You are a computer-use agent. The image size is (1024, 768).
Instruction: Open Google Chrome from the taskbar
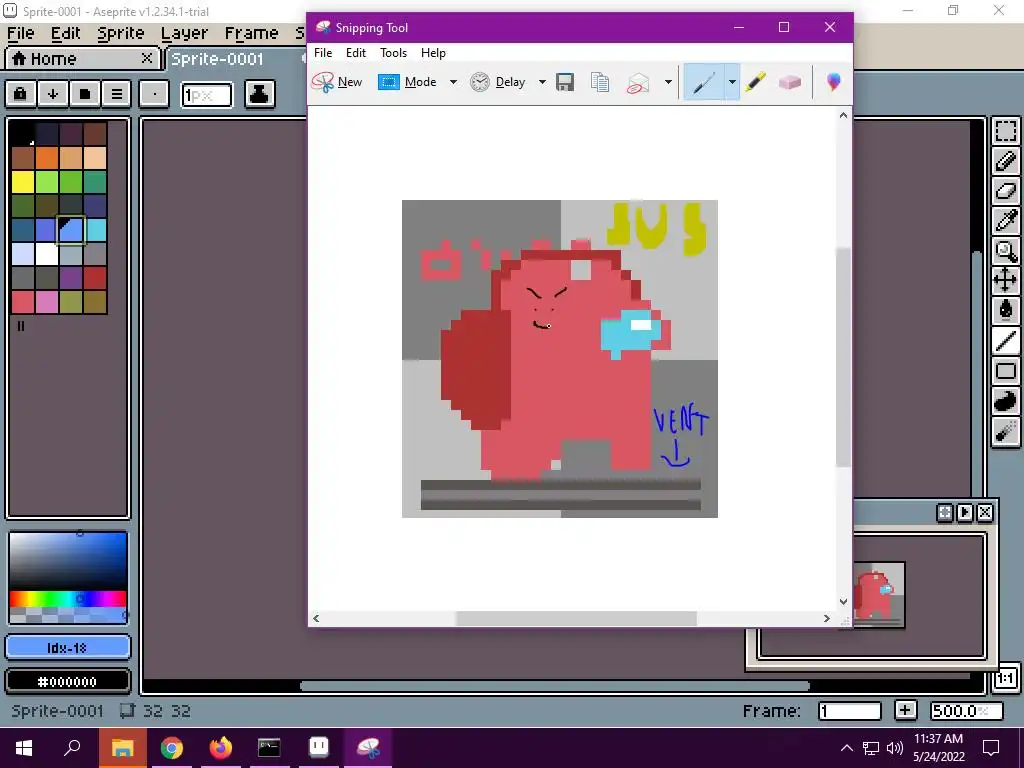pos(172,748)
